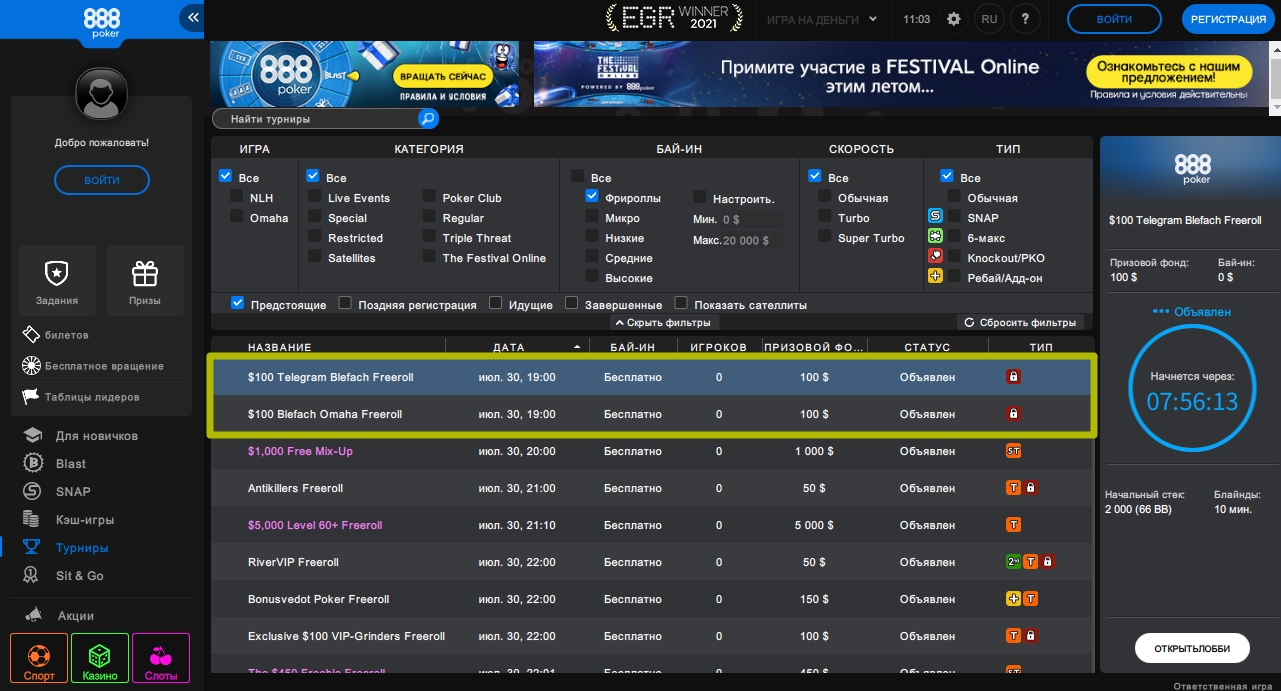Open help with the question mark icon

click(x=1025, y=19)
